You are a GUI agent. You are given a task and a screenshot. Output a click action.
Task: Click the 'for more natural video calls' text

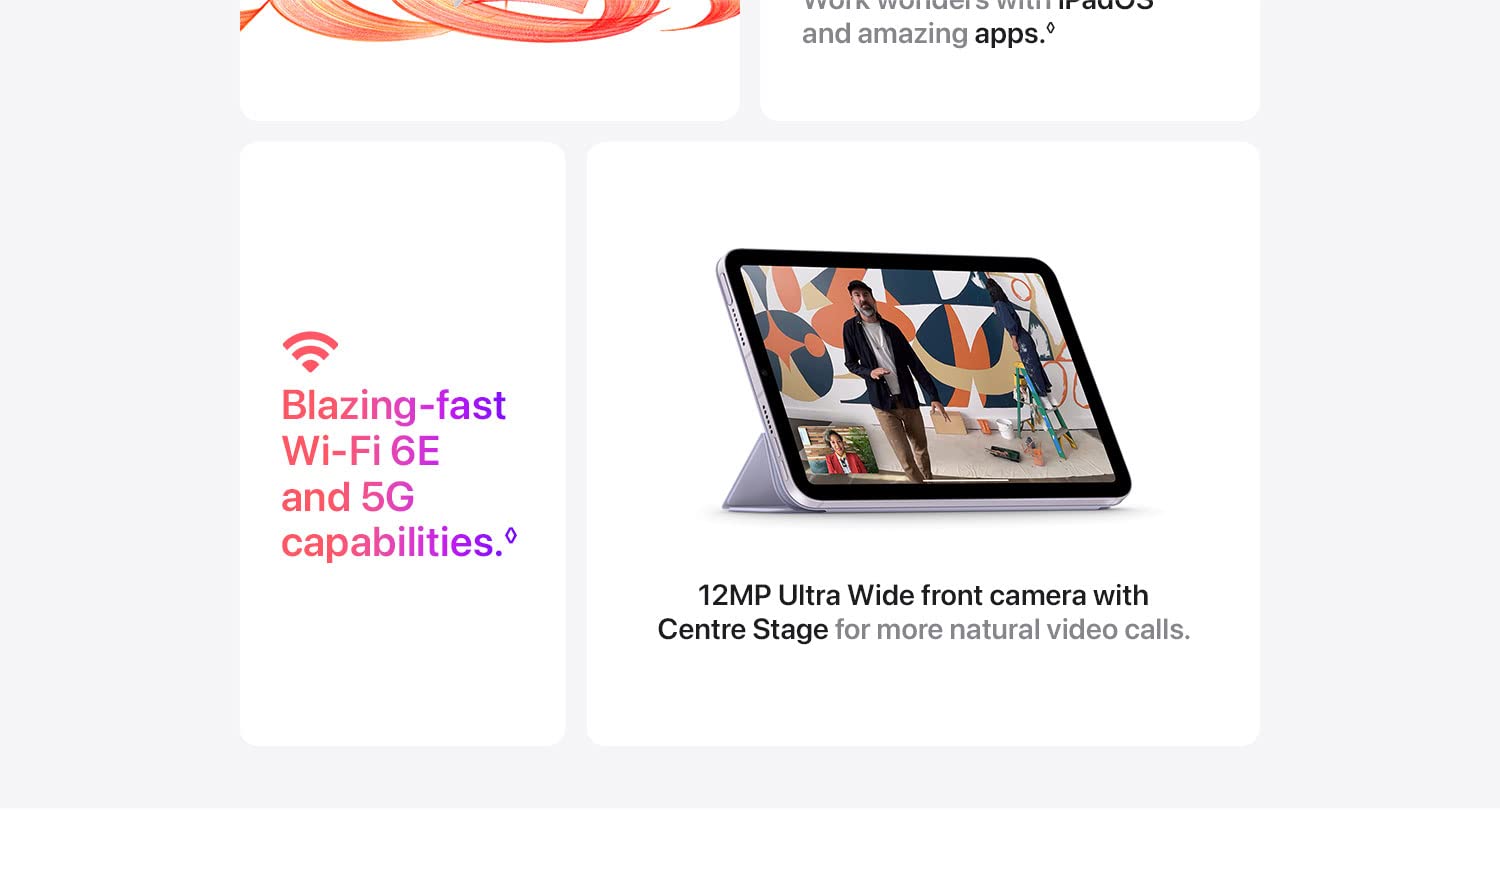pos(1012,630)
